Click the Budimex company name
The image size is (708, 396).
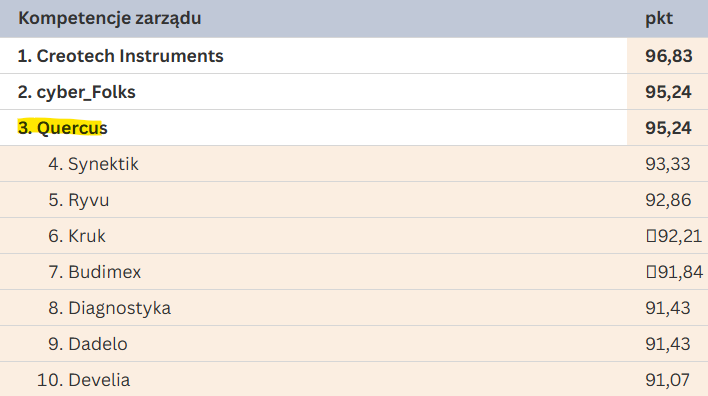click(105, 272)
